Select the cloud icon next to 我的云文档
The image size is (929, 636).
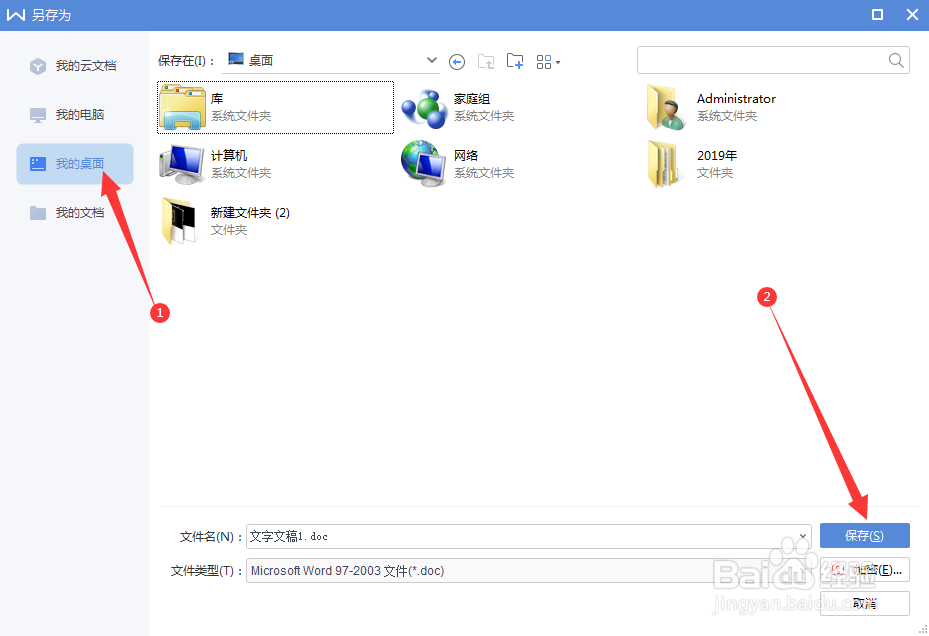35,65
